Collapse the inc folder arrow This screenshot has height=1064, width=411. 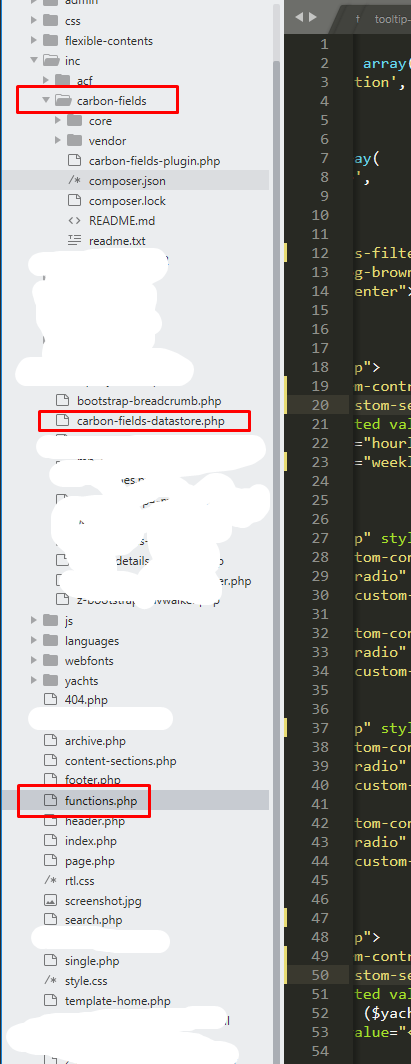pyautogui.click(x=34, y=60)
